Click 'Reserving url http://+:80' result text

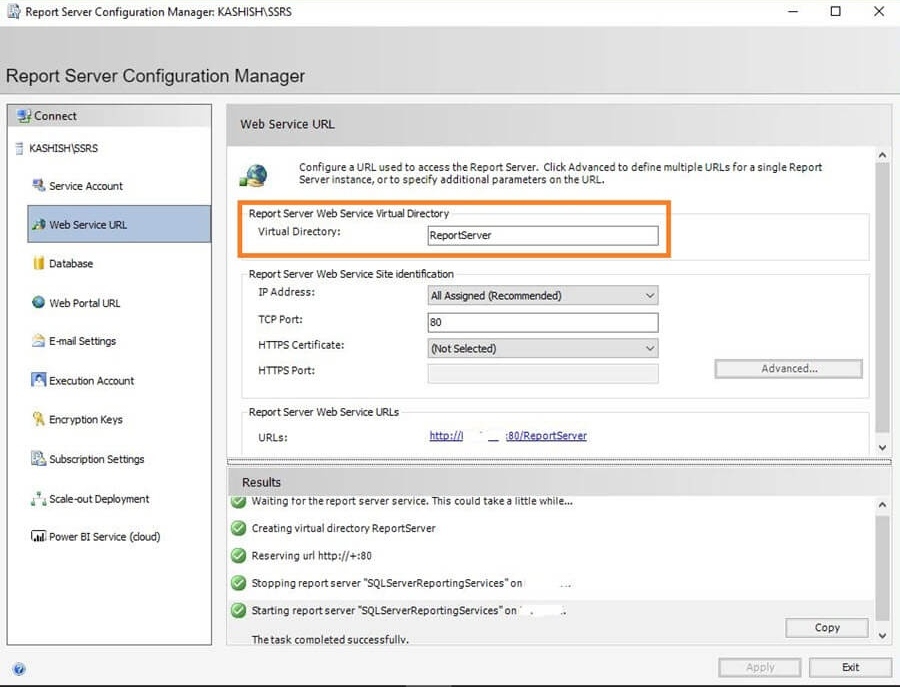tap(311, 556)
